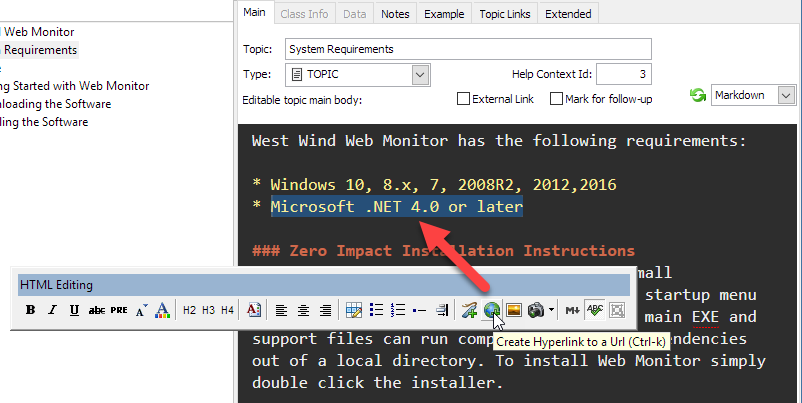Insert bulleted list
The height and width of the screenshot is (403, 802).
(x=376, y=310)
